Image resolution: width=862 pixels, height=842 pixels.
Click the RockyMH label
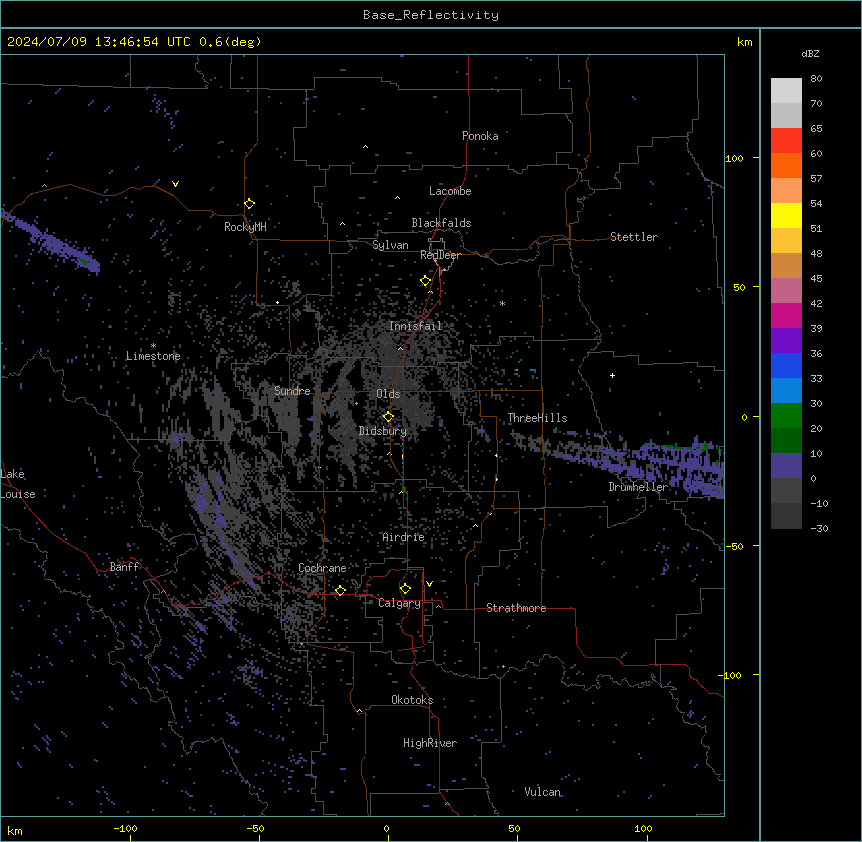[x=245, y=227]
